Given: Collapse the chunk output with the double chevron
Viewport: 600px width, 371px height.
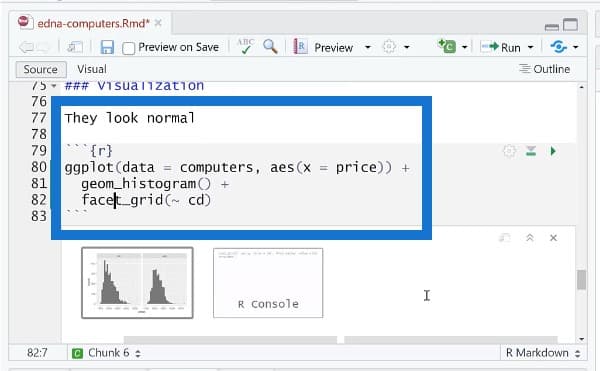Looking at the screenshot, I should (x=530, y=238).
